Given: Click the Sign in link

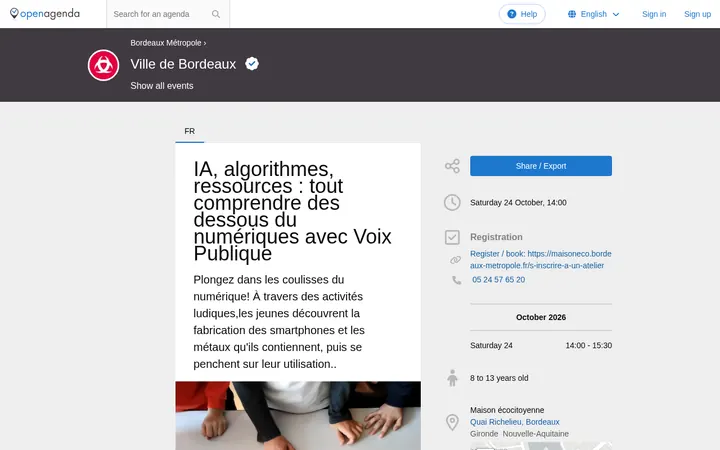Looking at the screenshot, I should 654,14.
